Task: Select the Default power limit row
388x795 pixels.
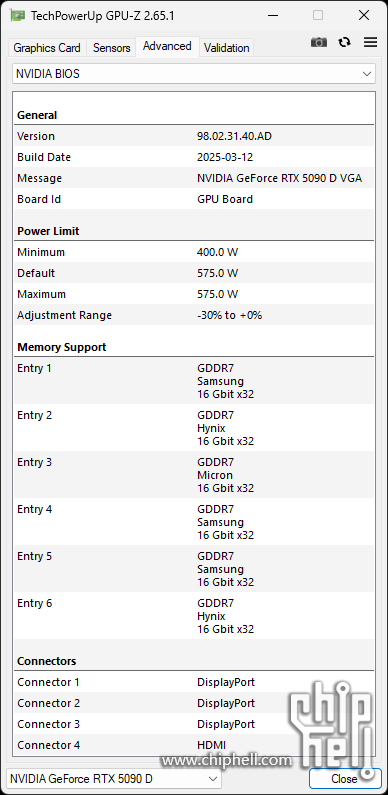Action: (194, 273)
